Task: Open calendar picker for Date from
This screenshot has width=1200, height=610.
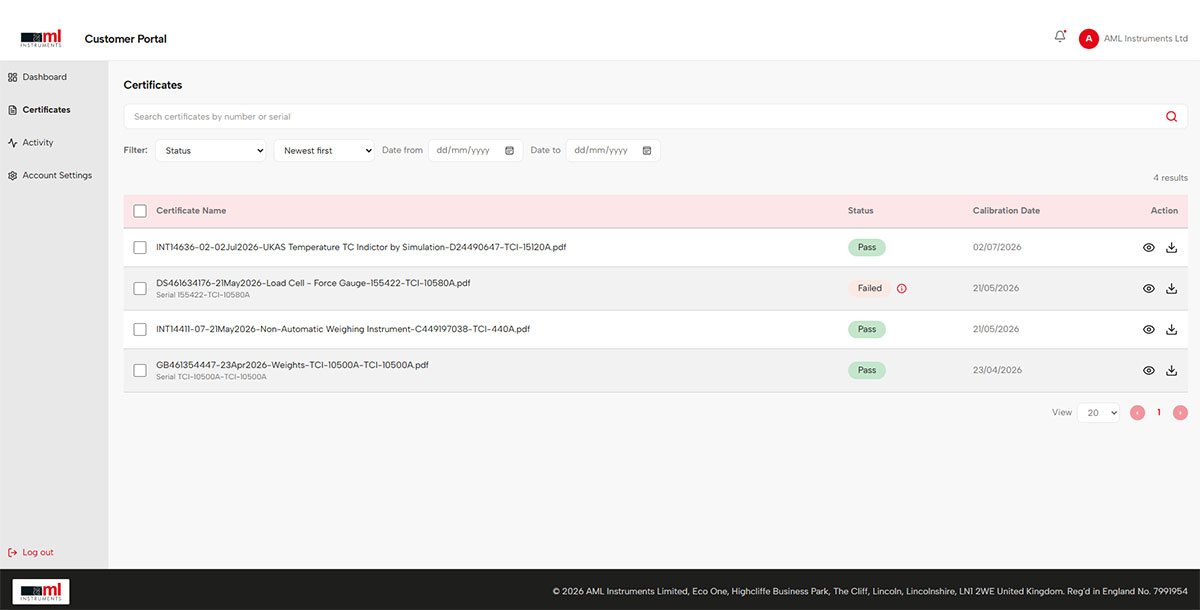Action: pos(509,151)
